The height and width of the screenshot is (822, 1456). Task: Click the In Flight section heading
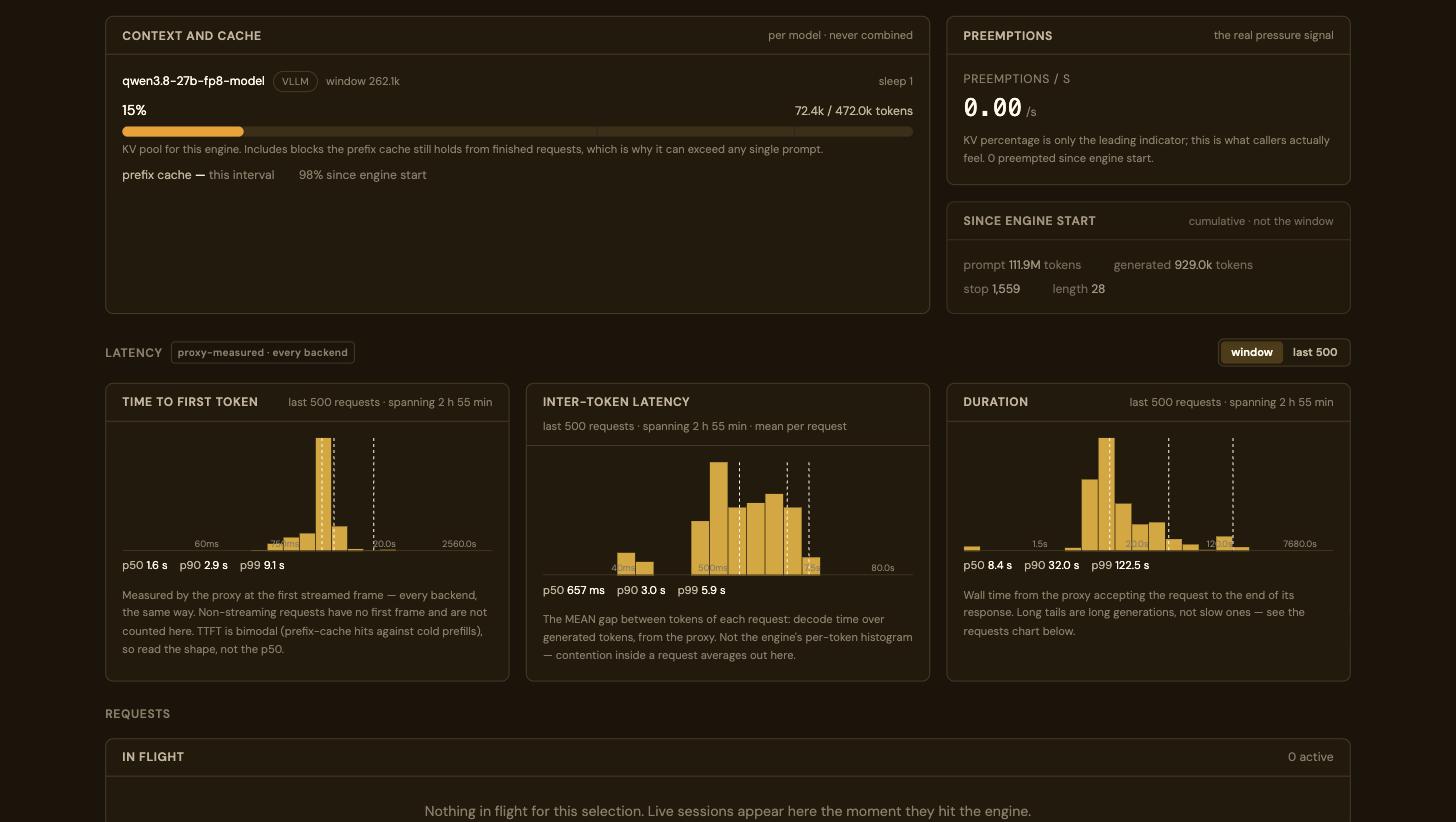(x=153, y=757)
